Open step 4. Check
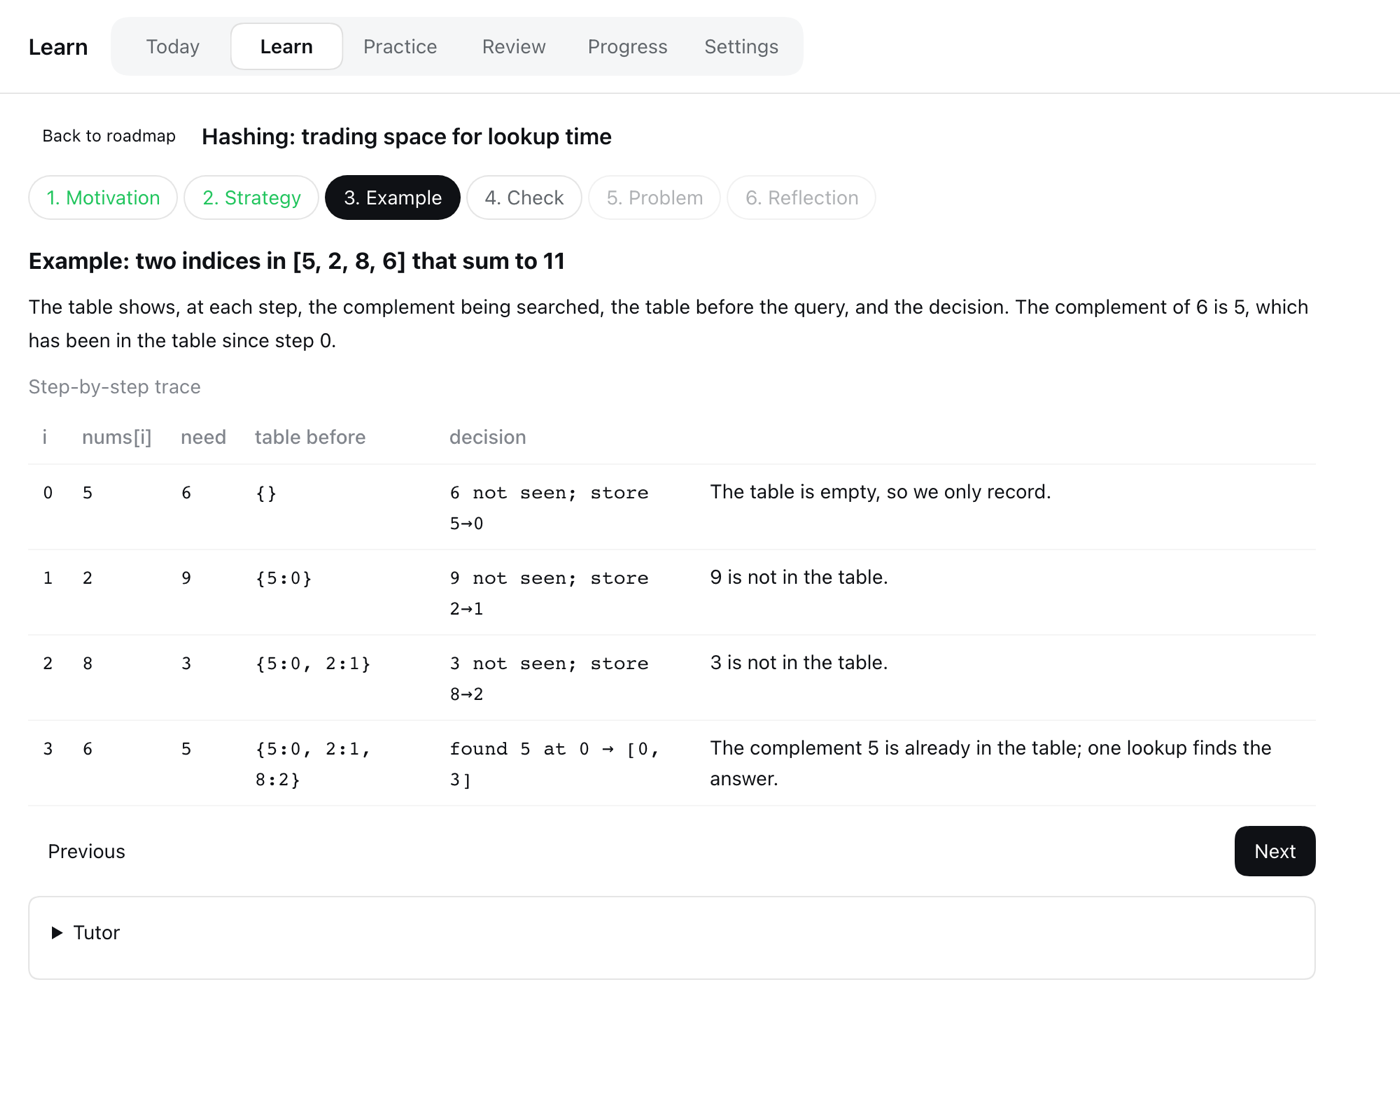 click(x=524, y=198)
